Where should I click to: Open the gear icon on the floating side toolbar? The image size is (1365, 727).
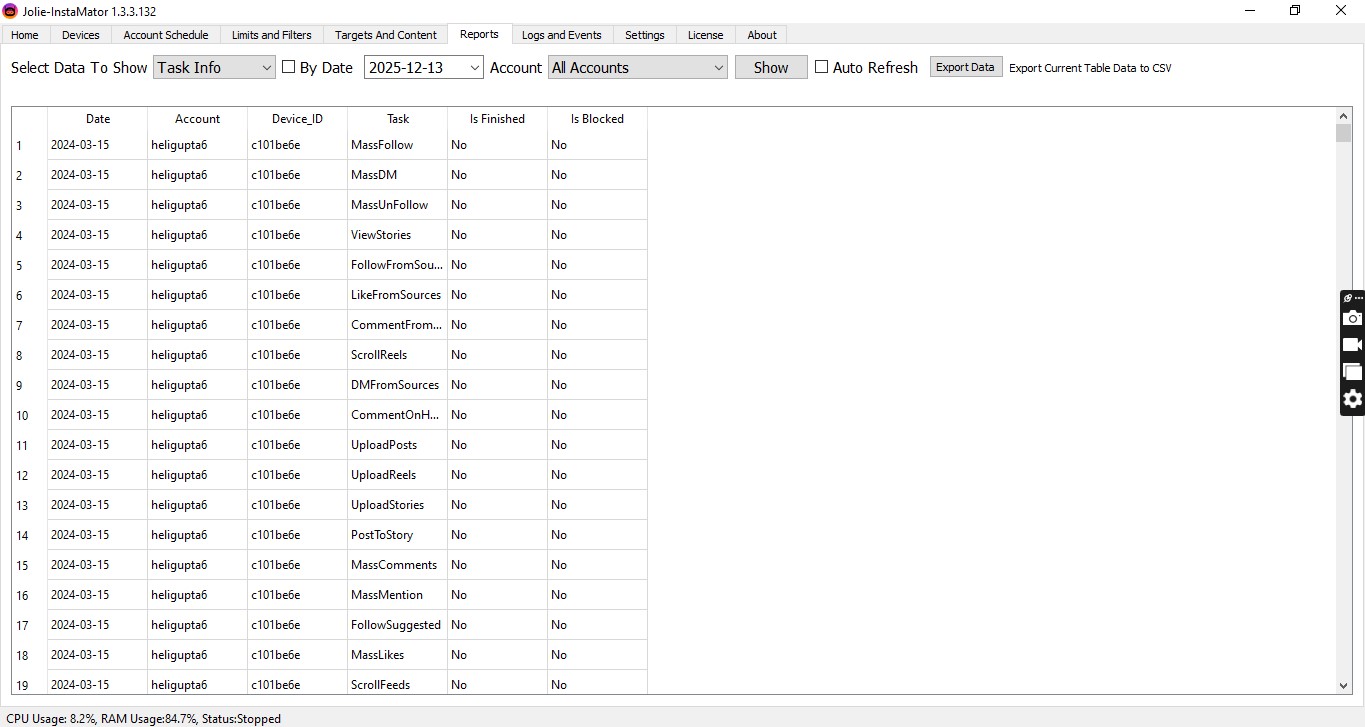click(1352, 399)
